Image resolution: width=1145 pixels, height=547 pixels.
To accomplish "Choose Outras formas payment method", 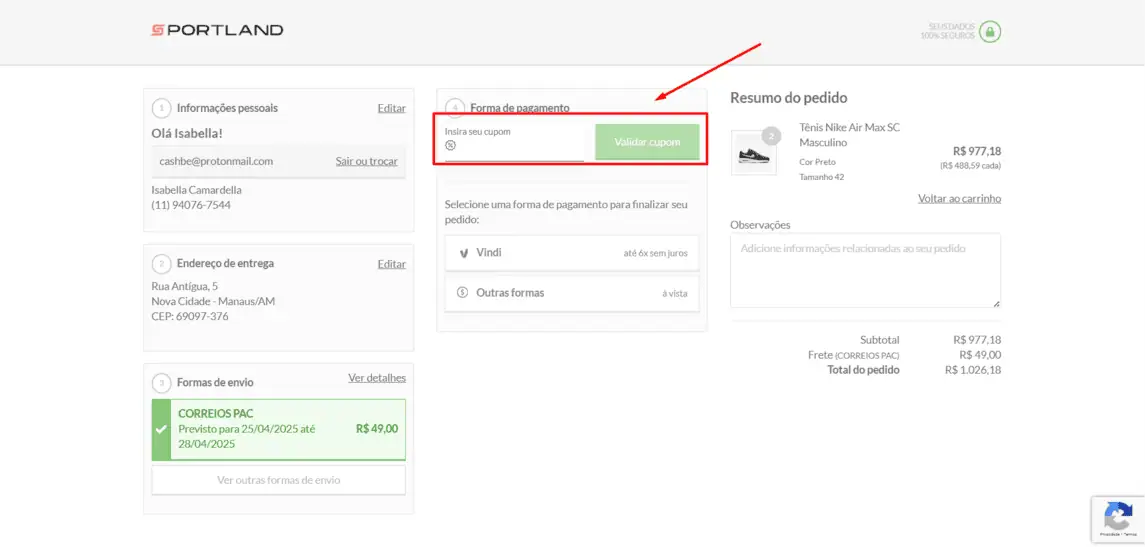I will tap(572, 293).
